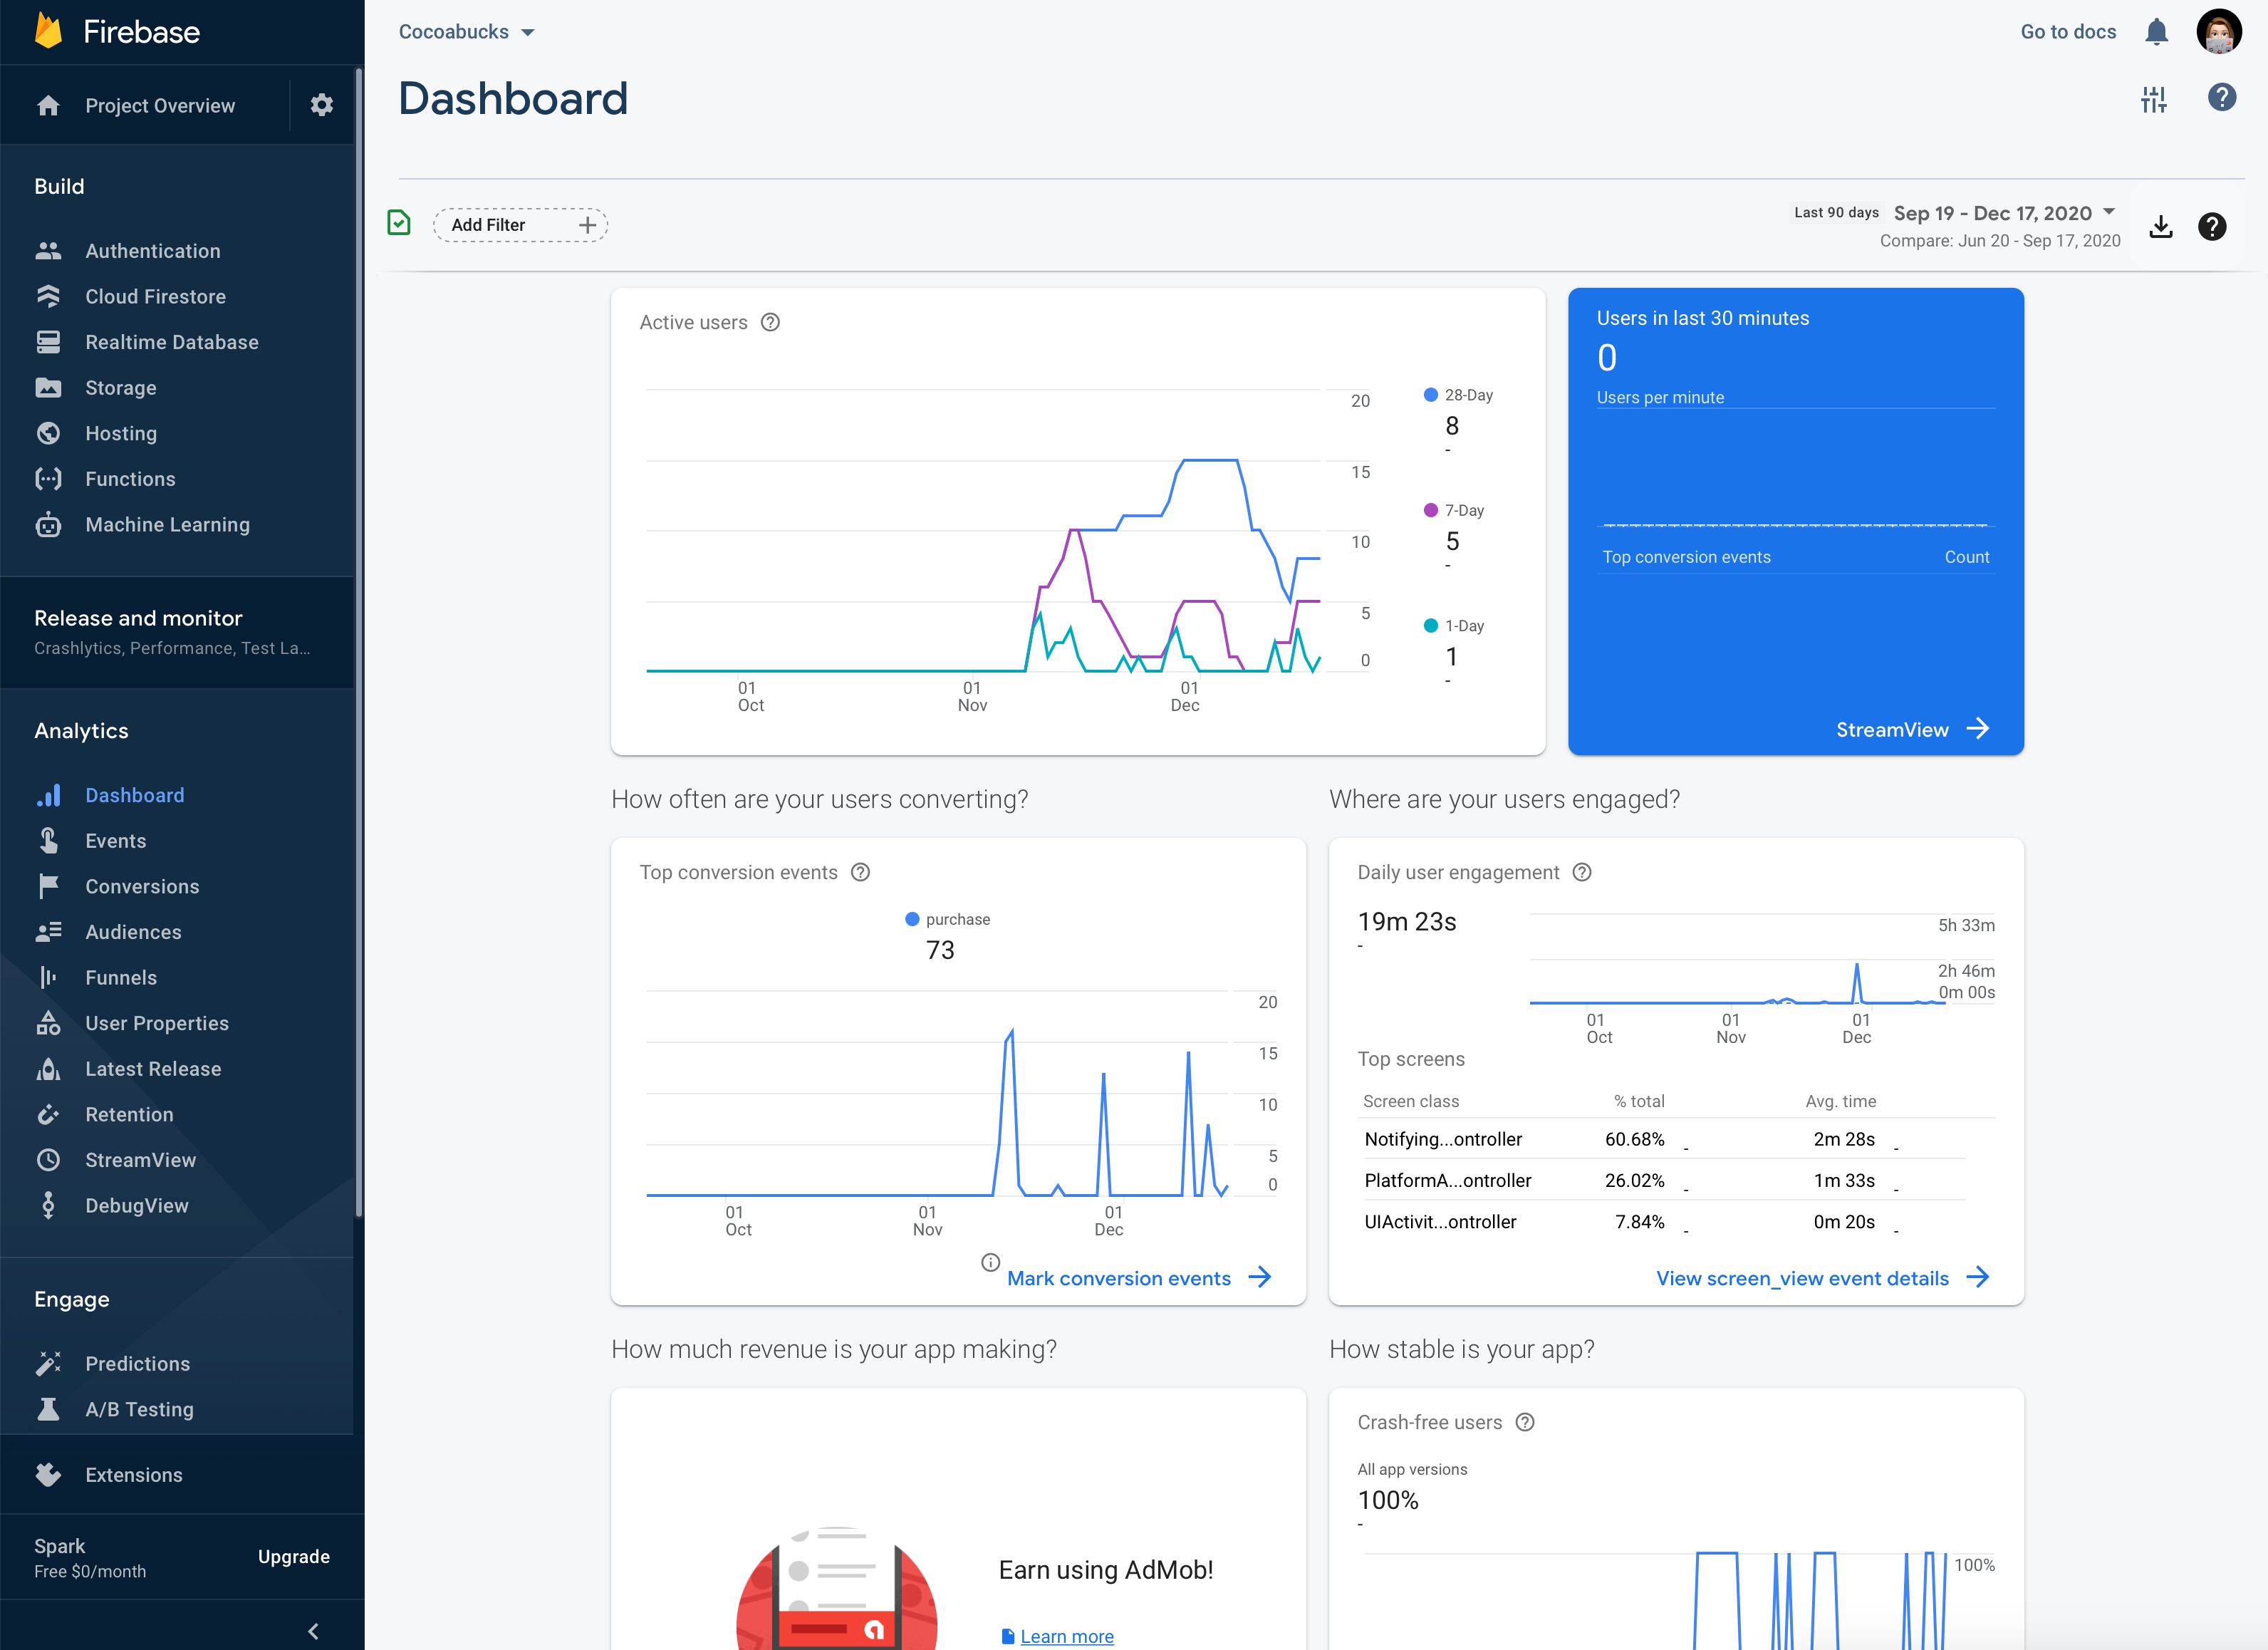Screen dimensions: 2268x1650
Task: Open the Cocoabucks project dropdown
Action: tap(466, 32)
